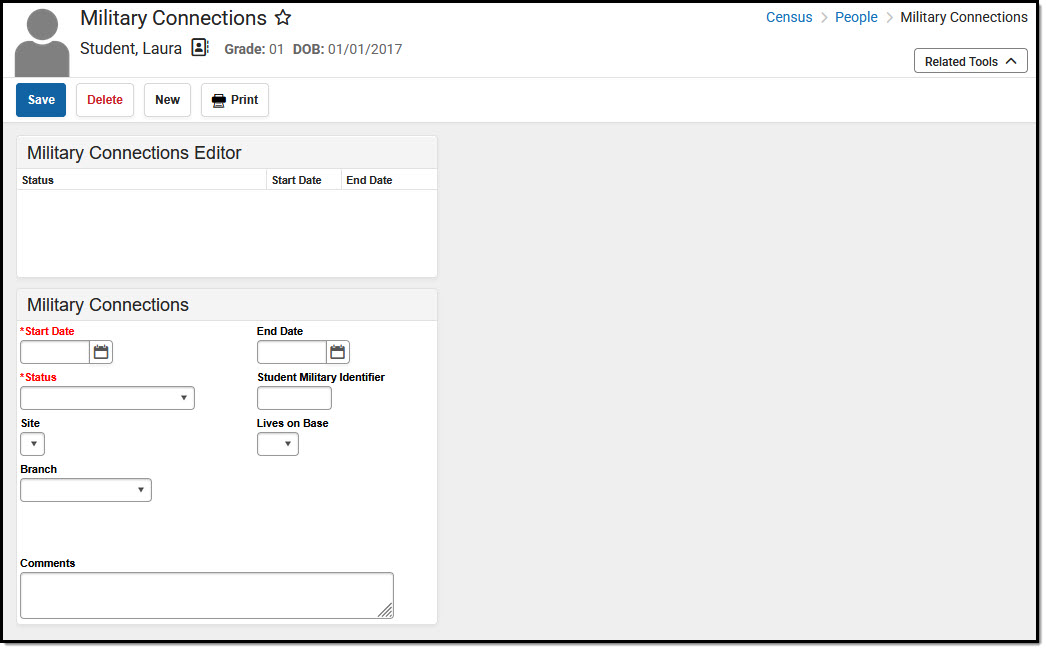Create a New military connection record
The image size is (1046, 650).
(167, 99)
